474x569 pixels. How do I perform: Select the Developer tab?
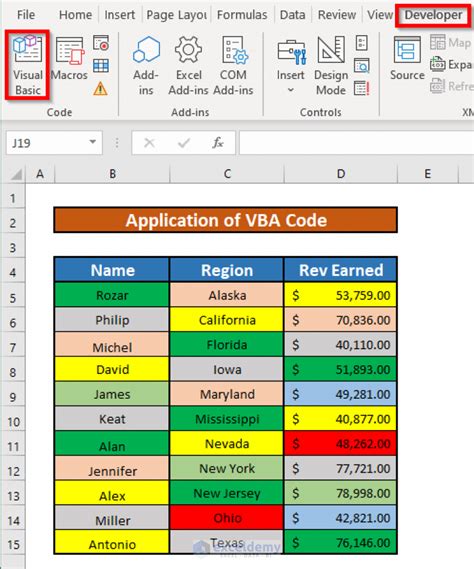tap(433, 15)
